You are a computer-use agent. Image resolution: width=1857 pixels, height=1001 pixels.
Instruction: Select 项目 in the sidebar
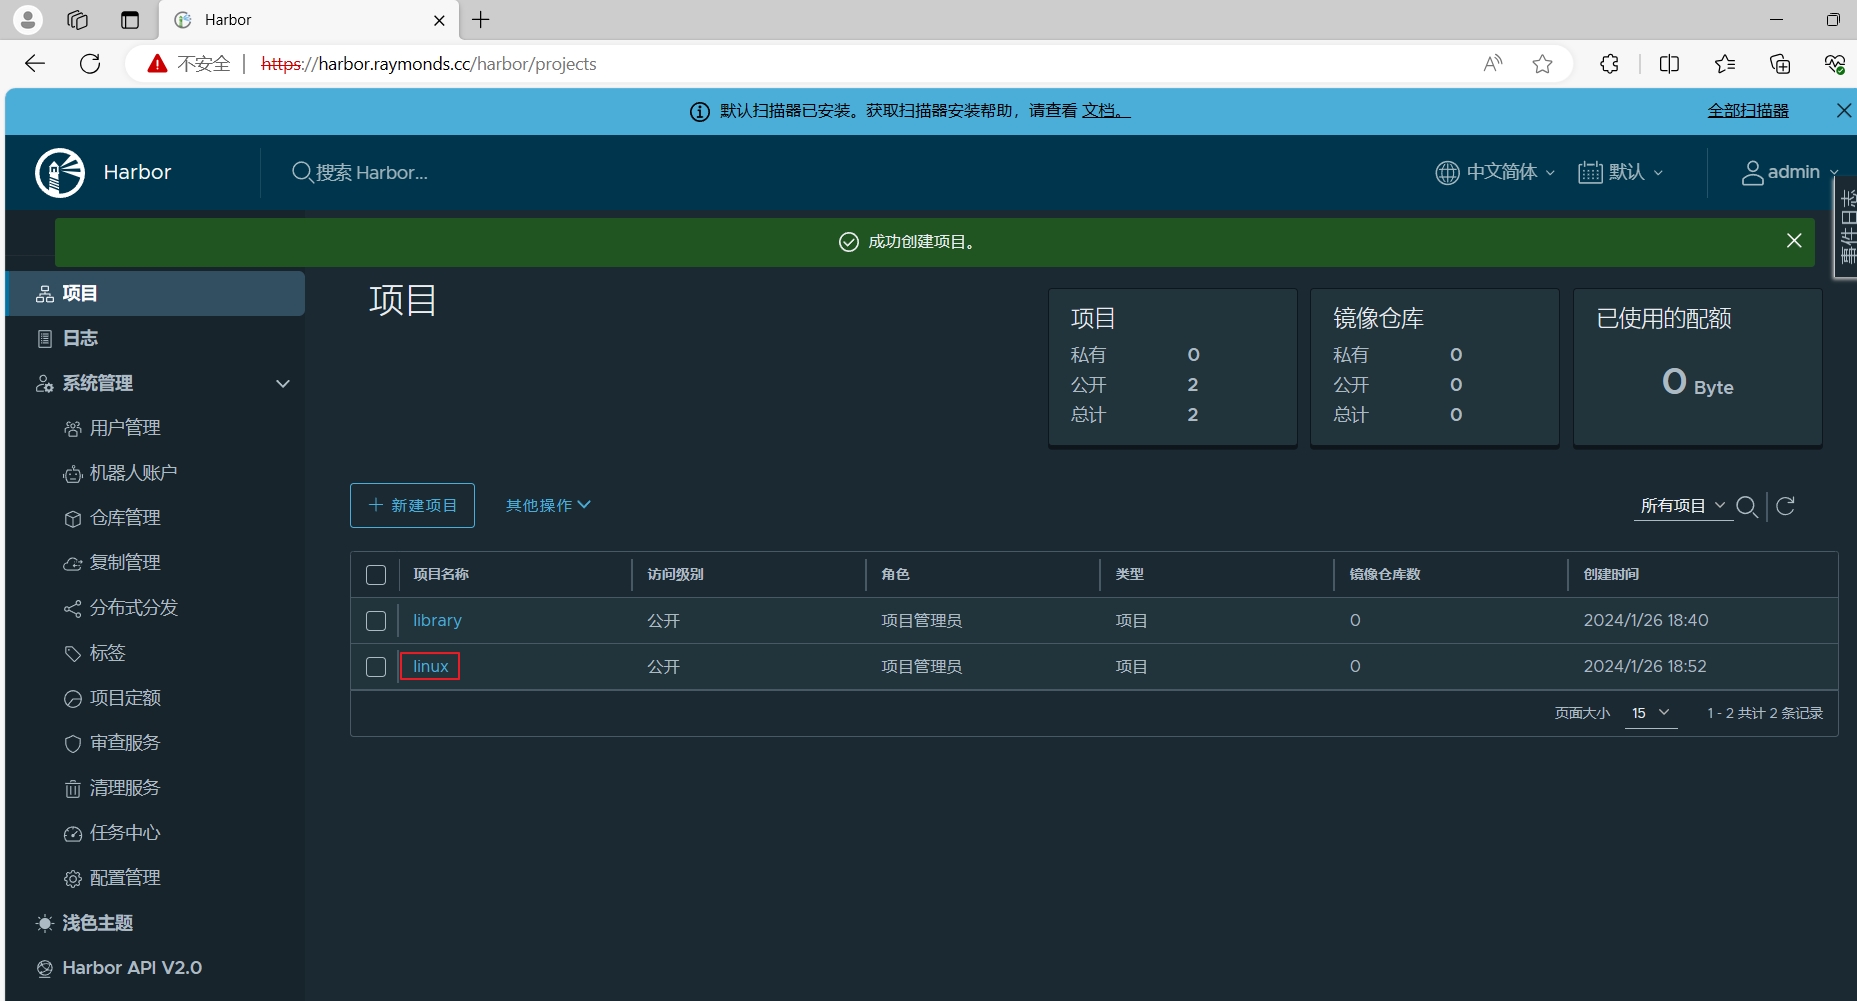[x=155, y=294]
